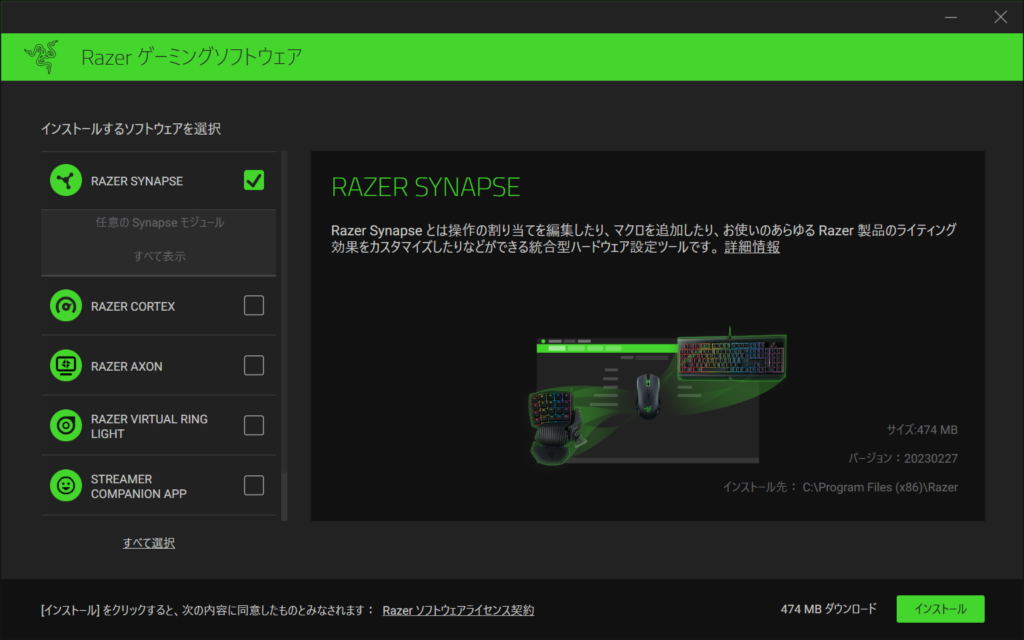Viewport: 1024px width, 640px height.
Task: Open Razer ソフトウェアライセンス契約 link
Action: 458,610
